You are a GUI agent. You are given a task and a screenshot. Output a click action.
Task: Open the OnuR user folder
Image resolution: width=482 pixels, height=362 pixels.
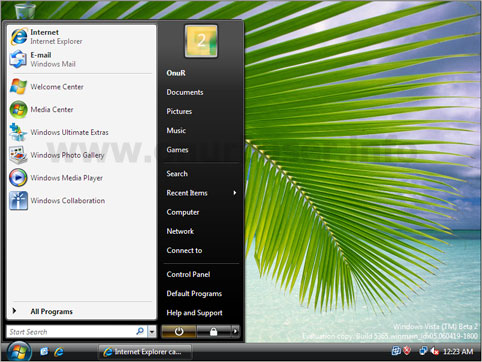176,73
